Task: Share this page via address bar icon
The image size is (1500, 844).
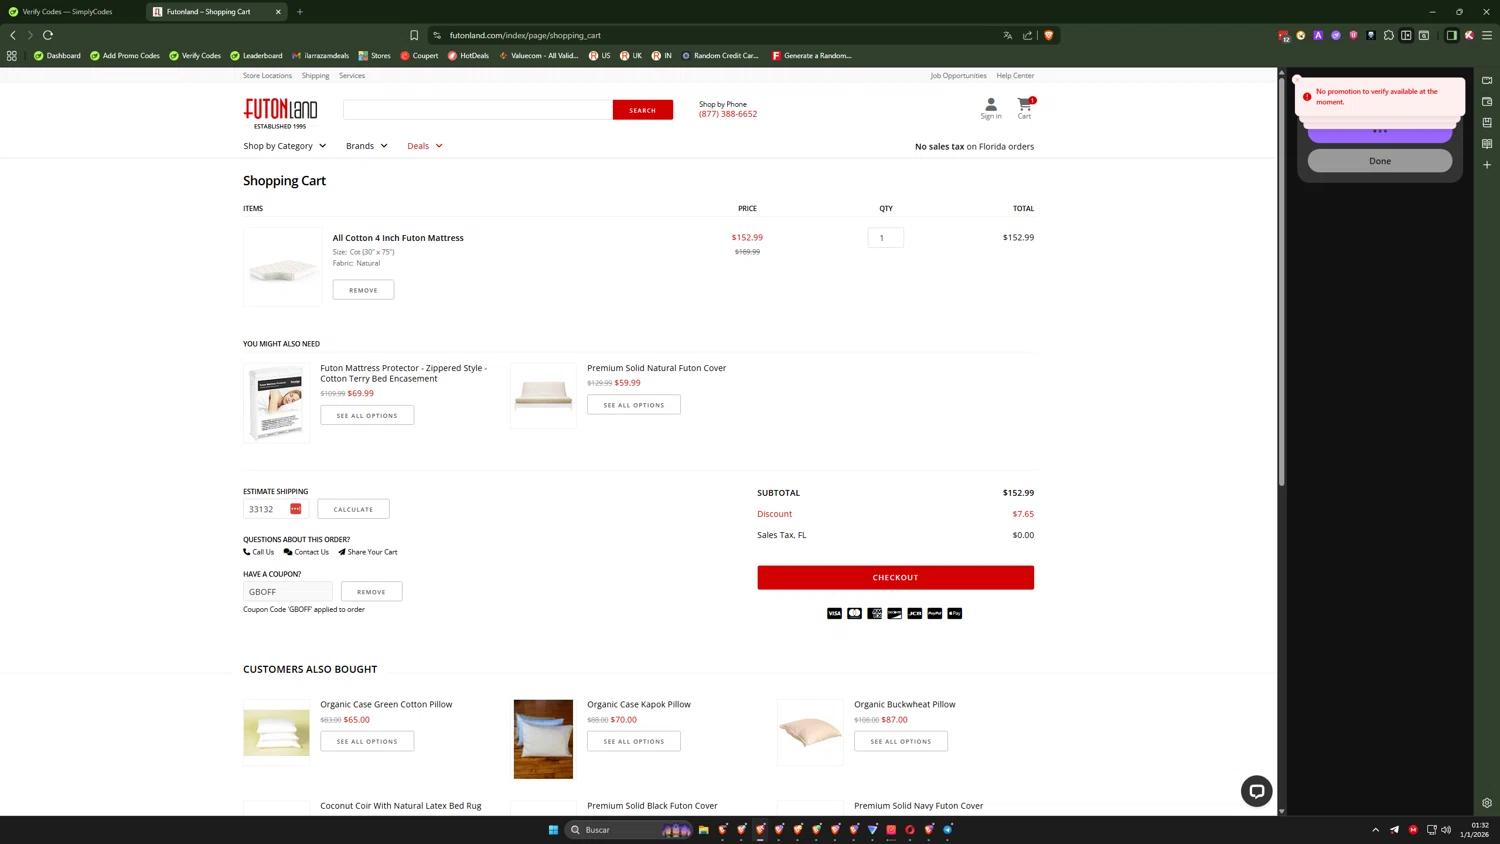Action: (1027, 35)
